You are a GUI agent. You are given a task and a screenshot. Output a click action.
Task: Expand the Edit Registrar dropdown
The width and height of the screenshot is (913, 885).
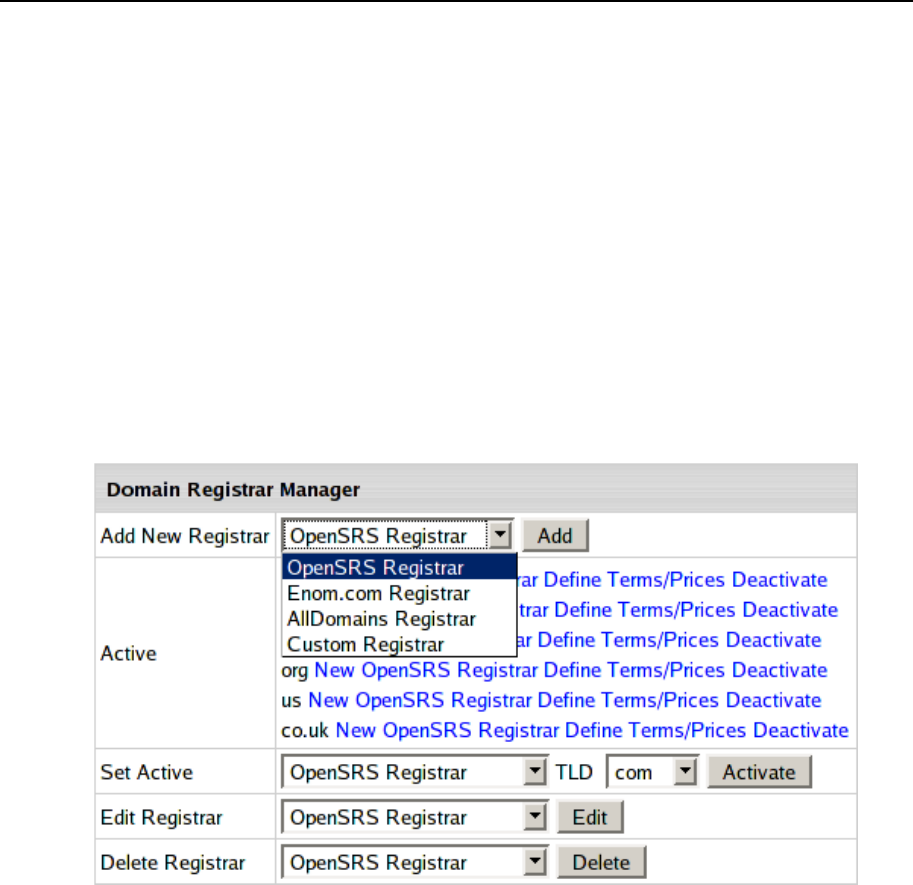[415, 817]
